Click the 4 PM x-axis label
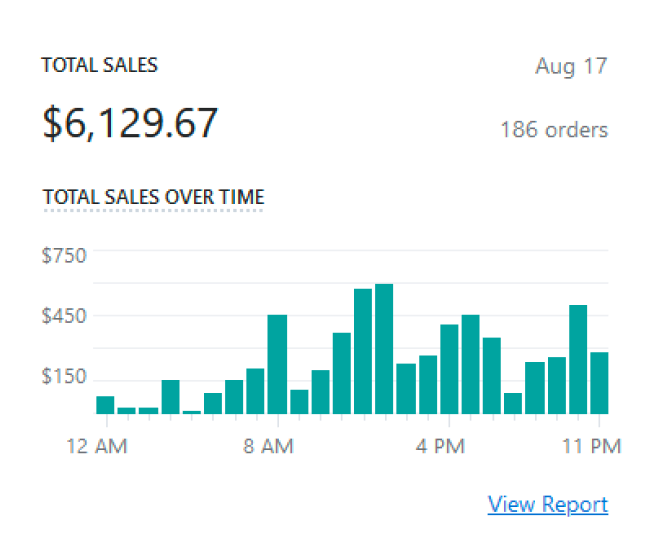 pyautogui.click(x=442, y=446)
